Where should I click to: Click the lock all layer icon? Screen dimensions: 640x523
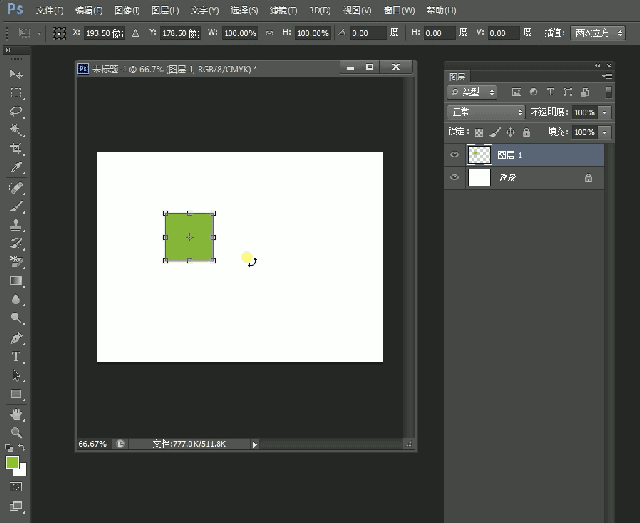point(526,132)
